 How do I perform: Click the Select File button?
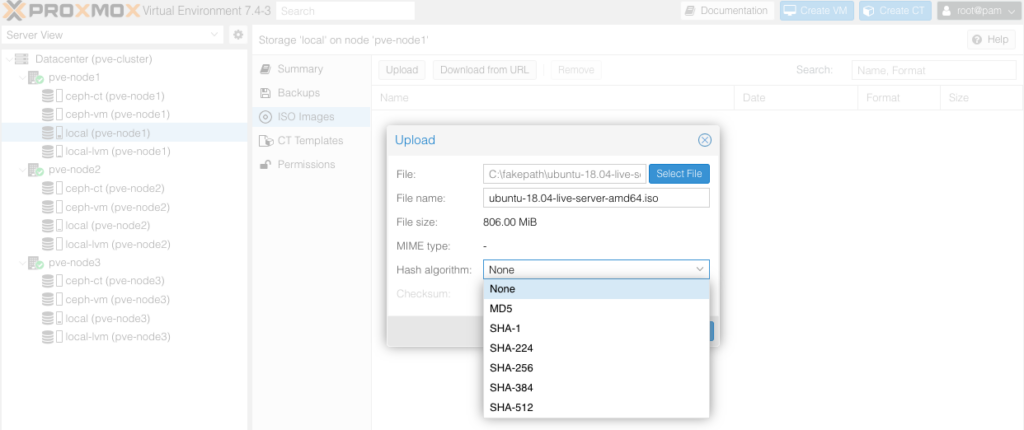679,174
